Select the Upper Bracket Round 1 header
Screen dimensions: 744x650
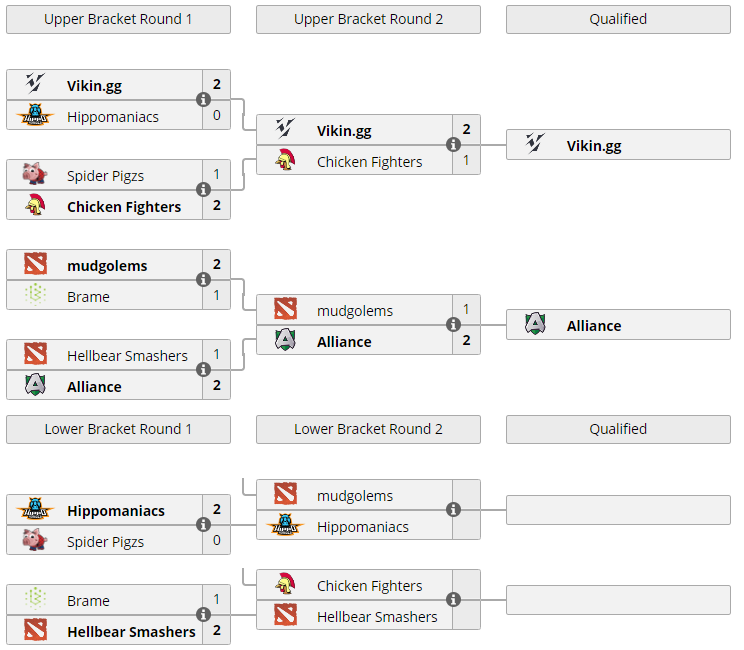[118, 19]
